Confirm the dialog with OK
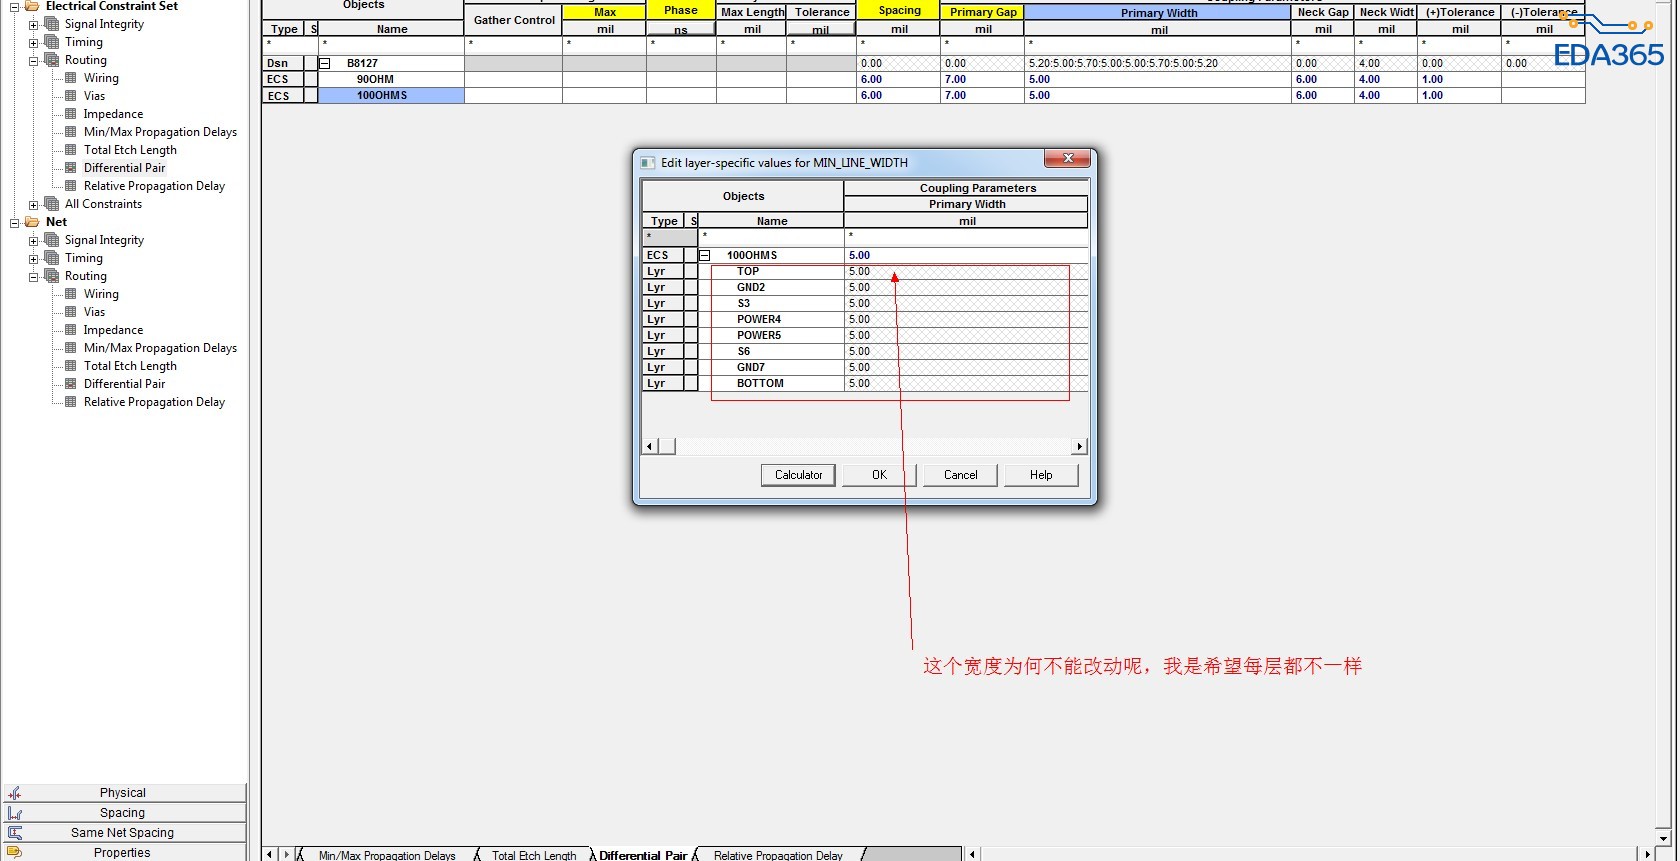The height and width of the screenshot is (861, 1680). [879, 475]
